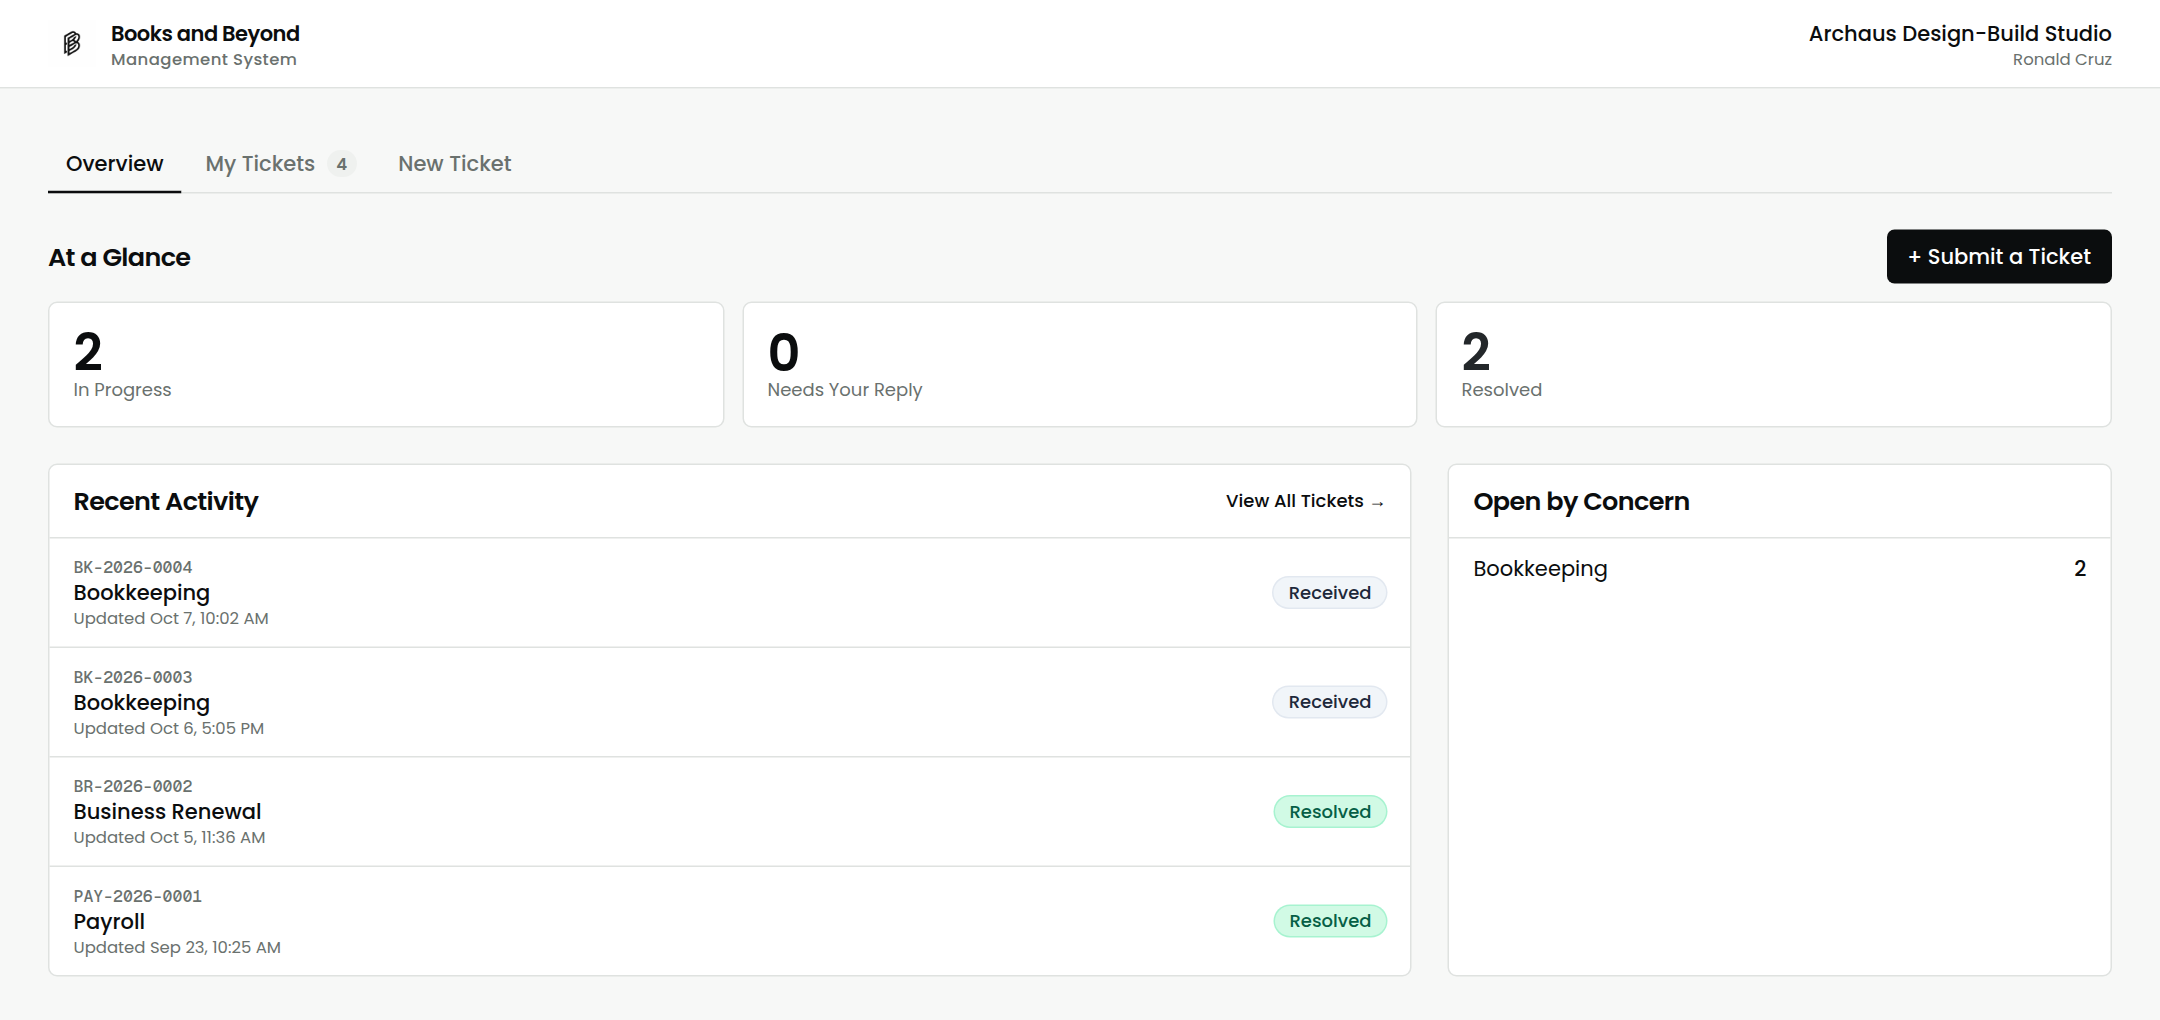This screenshot has width=2160, height=1020.
Task: Click Updated Oct 5, 11:36 AM timestamp
Action: [x=169, y=838]
